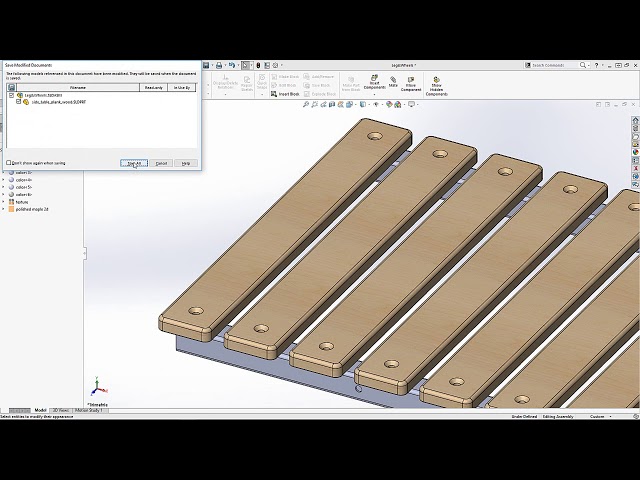Click the View Settings monitor icon
The height and width of the screenshot is (480, 640).
411,104
